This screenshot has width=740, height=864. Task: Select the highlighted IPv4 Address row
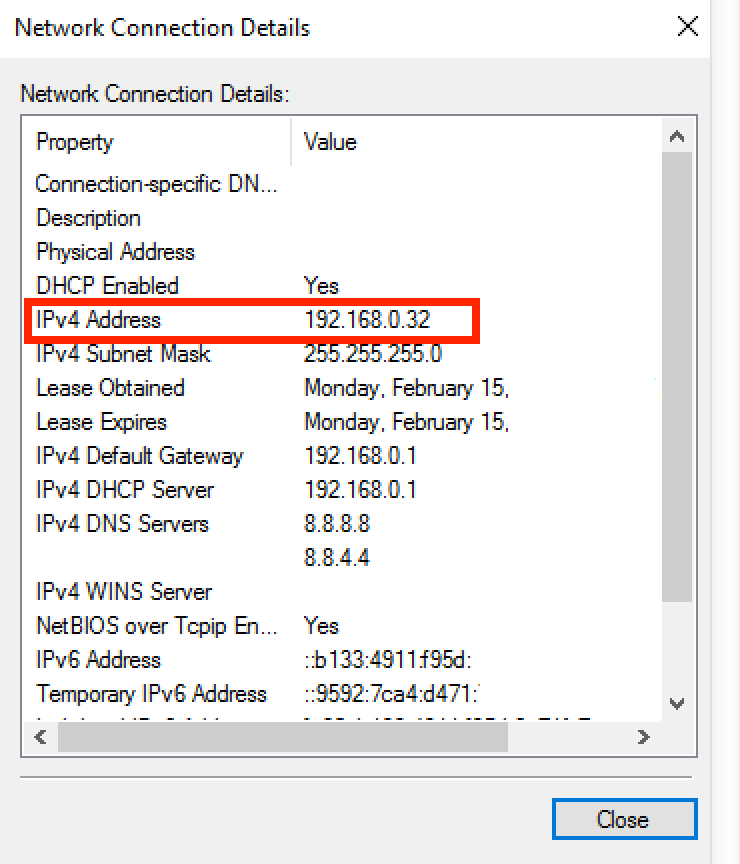click(200, 320)
